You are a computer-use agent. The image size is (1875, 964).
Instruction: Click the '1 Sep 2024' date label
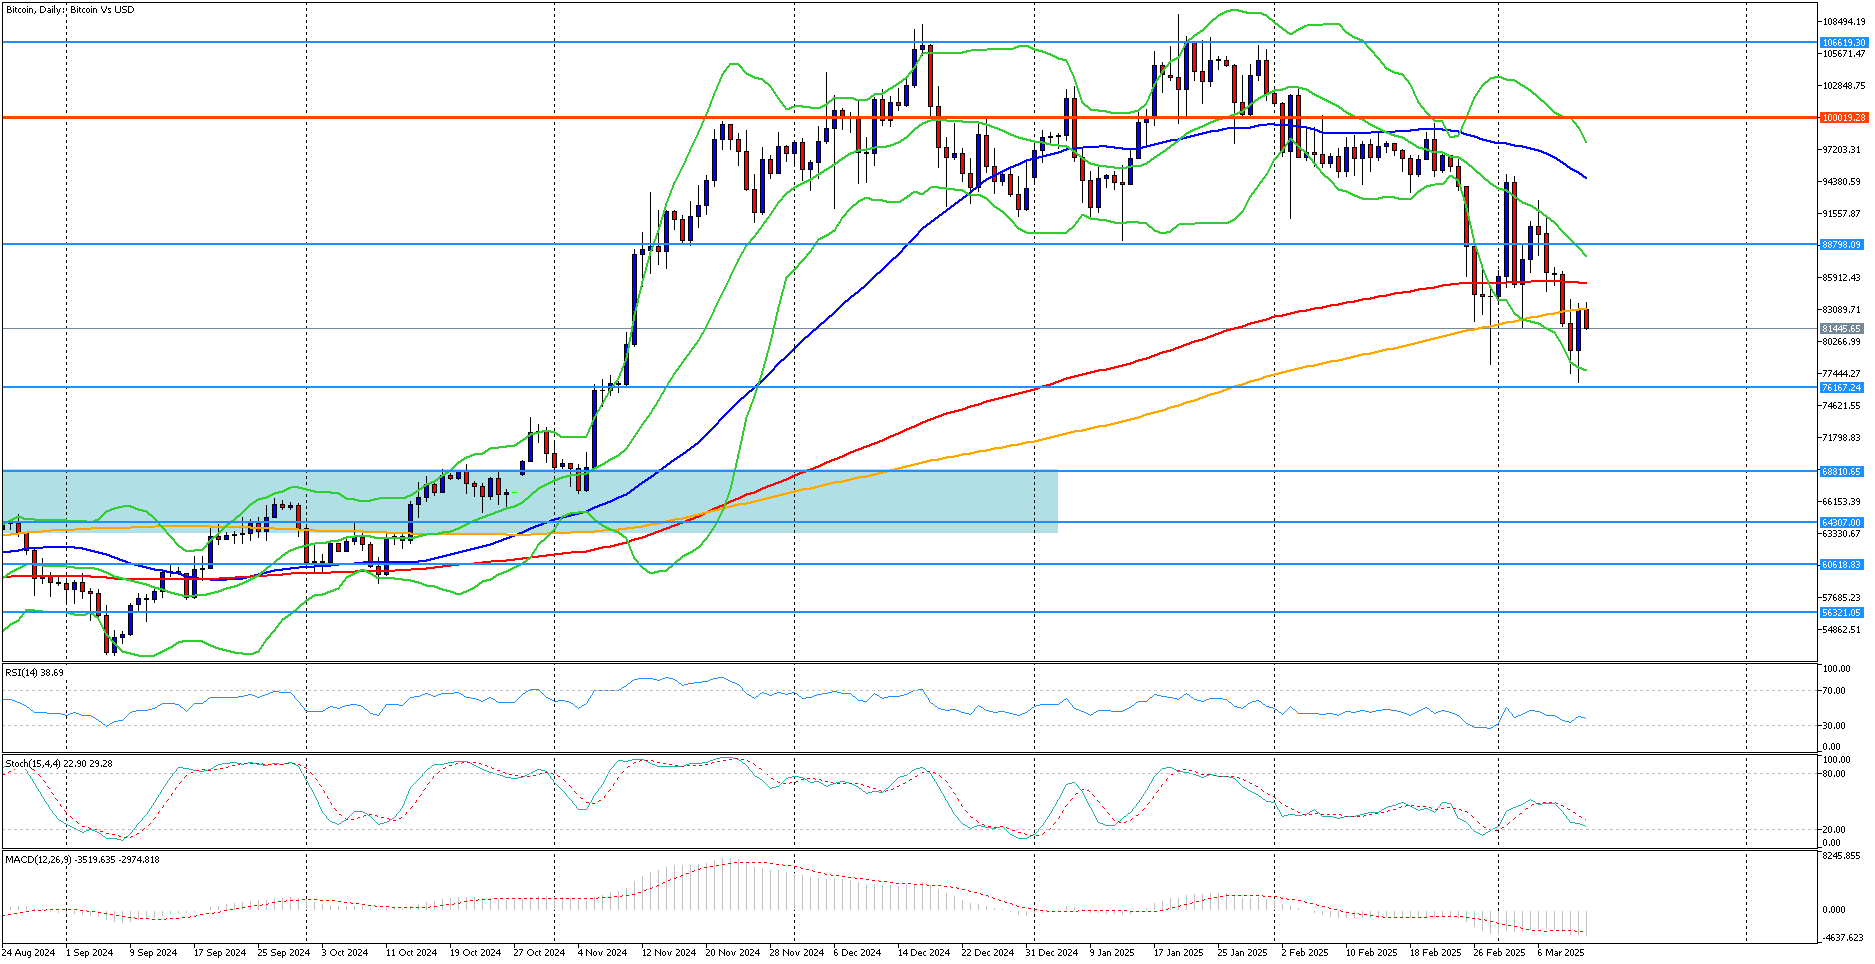tap(89, 953)
